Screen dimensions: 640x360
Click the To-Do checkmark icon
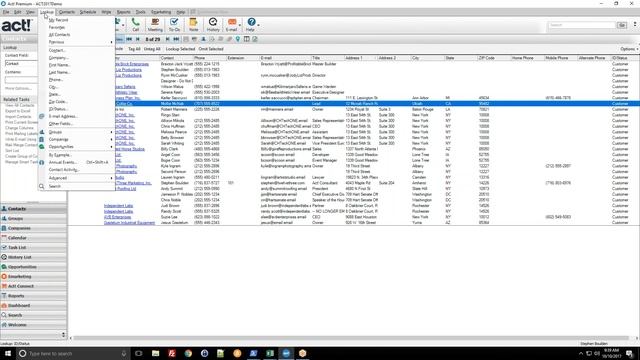(174, 23)
